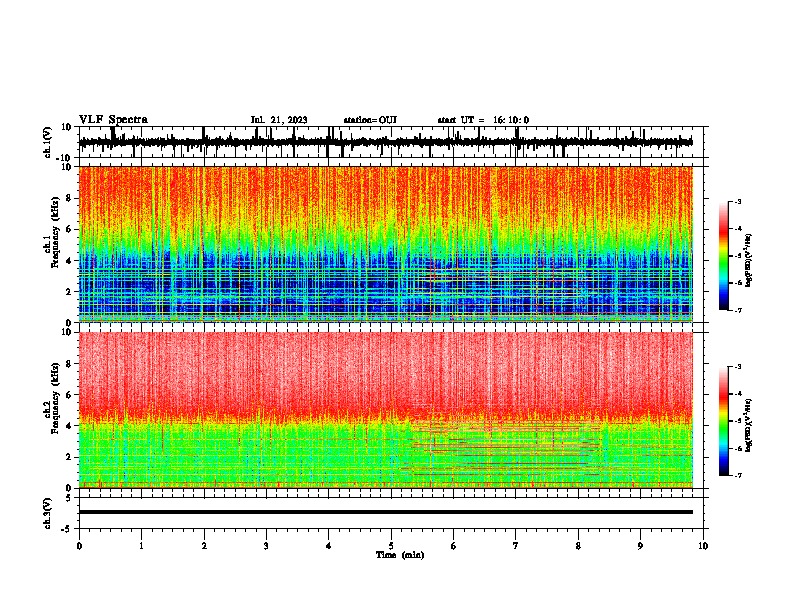Click the "2" kHz tick on ch.1 spectrogram axis
This screenshot has height=612, width=792.
[x=69, y=292]
